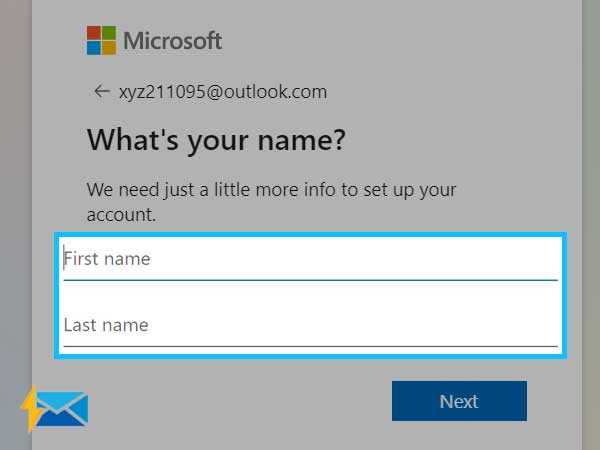This screenshot has width=600, height=450.
Task: Click the "What's your name?" heading
Action: click(x=216, y=140)
